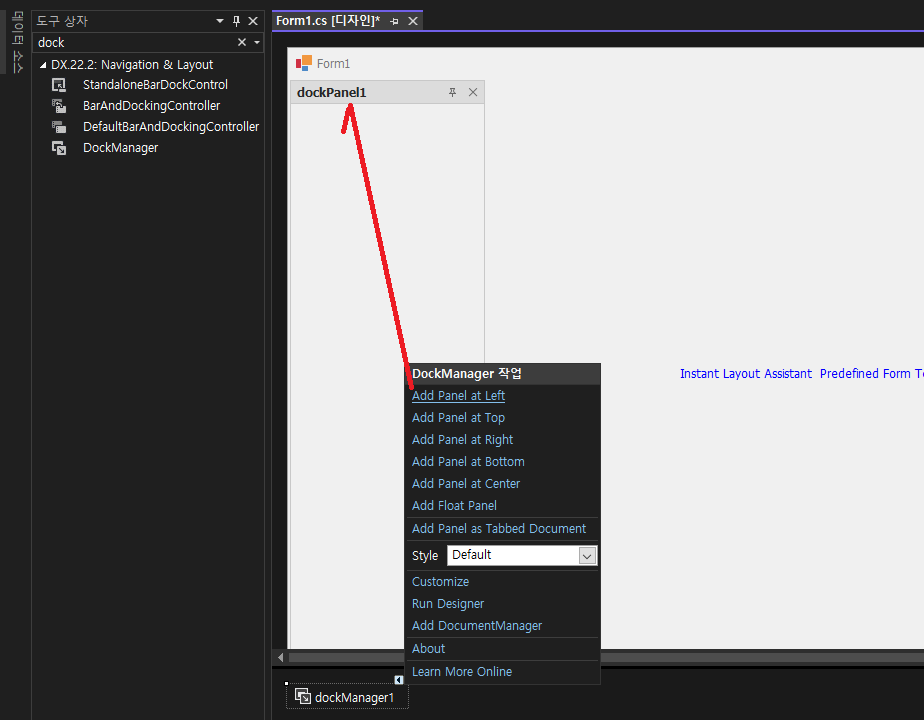Click Add Panel at Left

tap(458, 396)
